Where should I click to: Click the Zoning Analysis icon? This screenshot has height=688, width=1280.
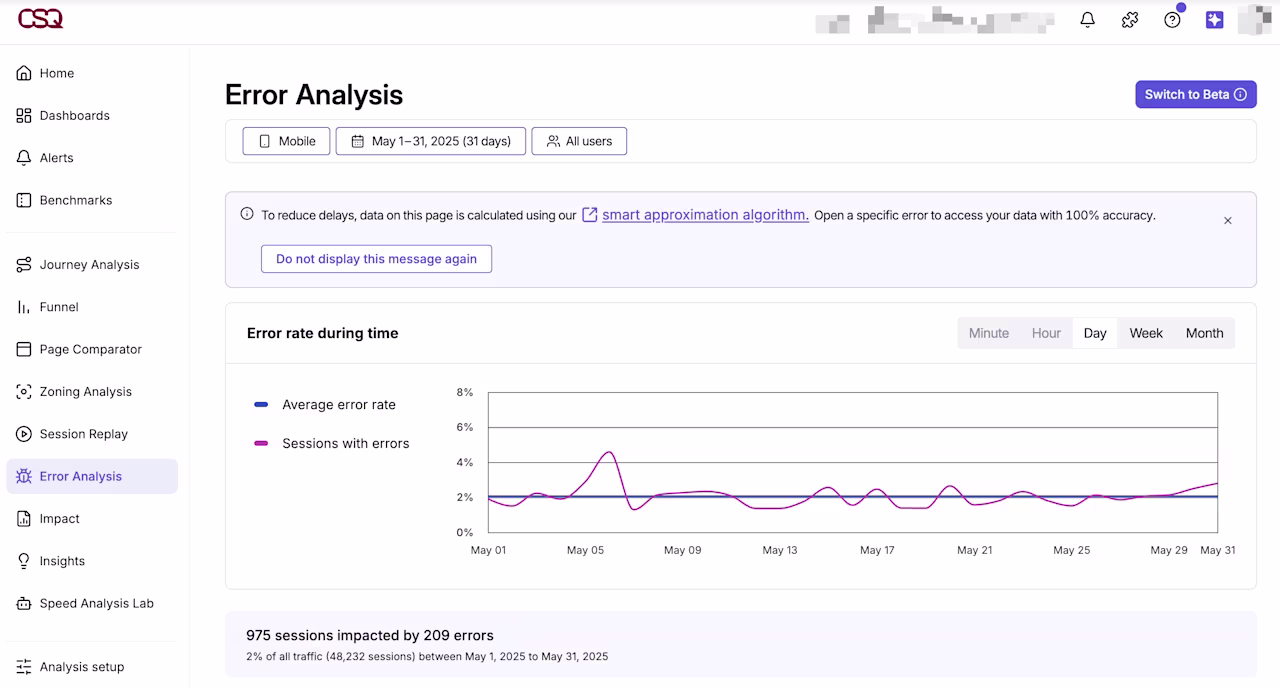point(24,392)
